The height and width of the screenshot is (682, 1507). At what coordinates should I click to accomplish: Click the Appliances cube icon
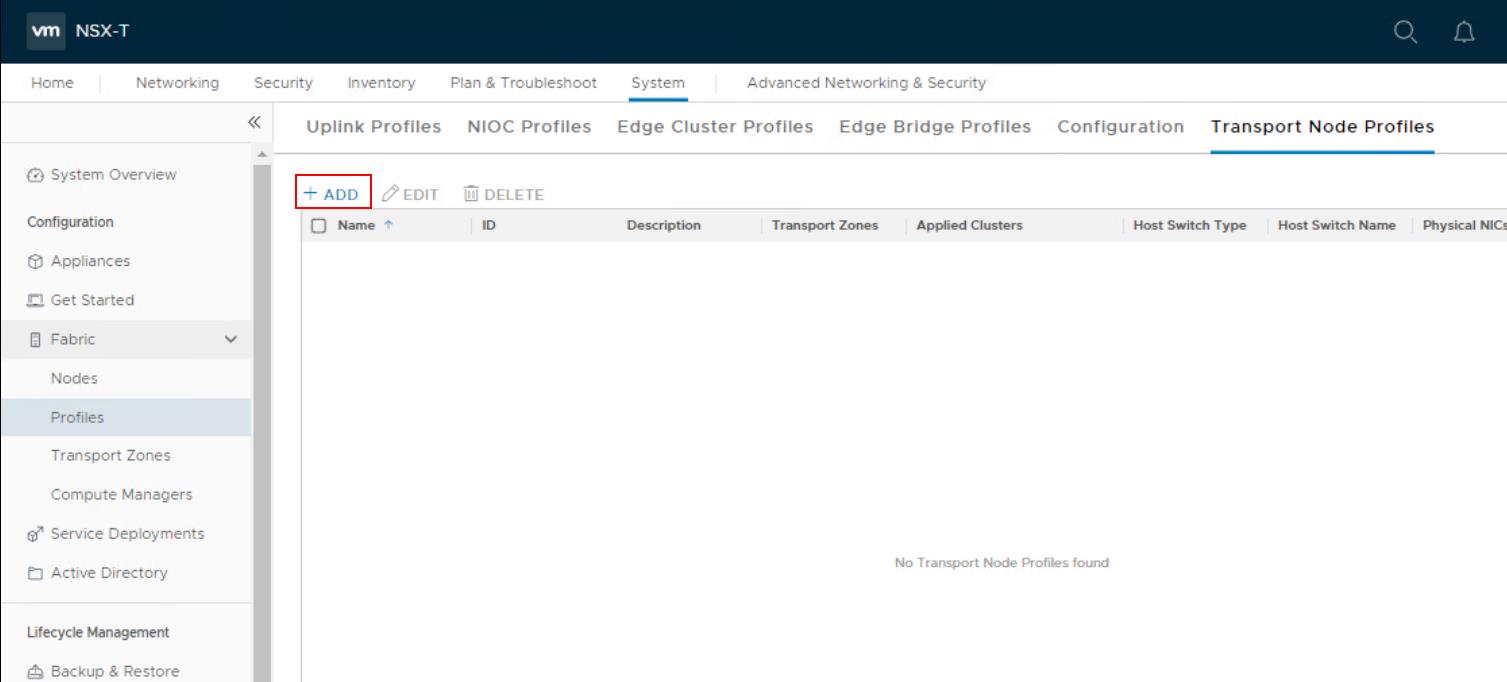click(x=36, y=261)
